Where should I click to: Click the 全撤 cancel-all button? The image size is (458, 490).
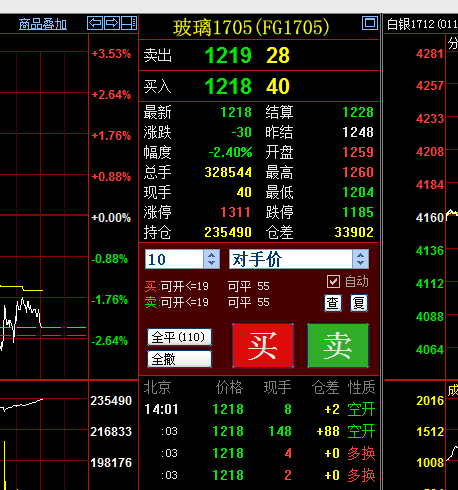pyautogui.click(x=179, y=359)
